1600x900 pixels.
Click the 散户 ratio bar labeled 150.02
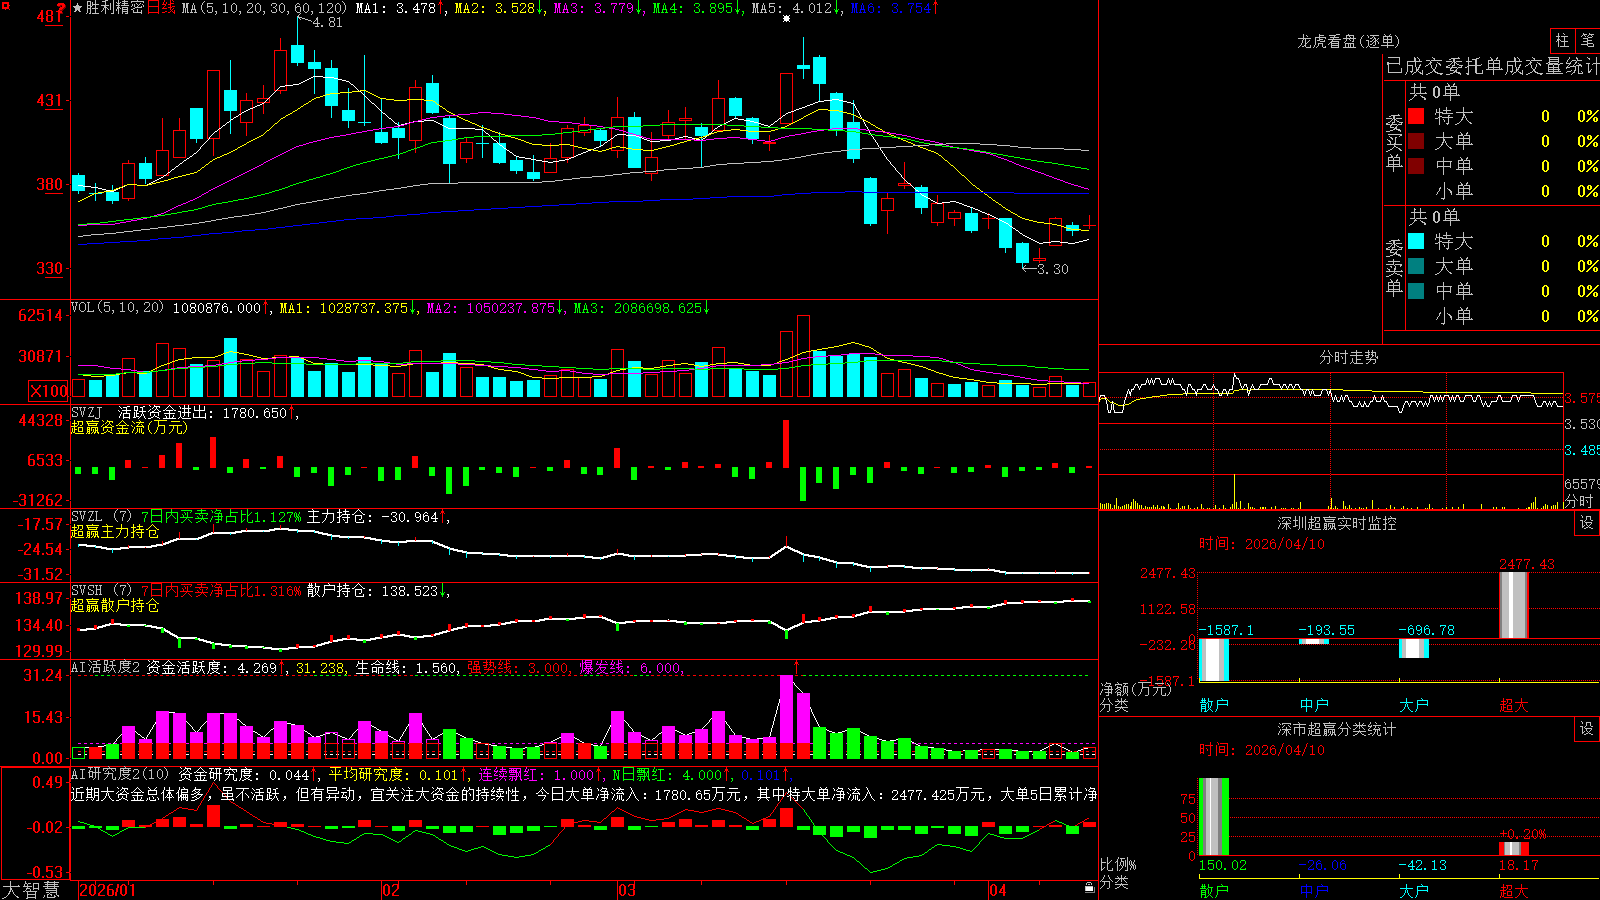pyautogui.click(x=1214, y=816)
